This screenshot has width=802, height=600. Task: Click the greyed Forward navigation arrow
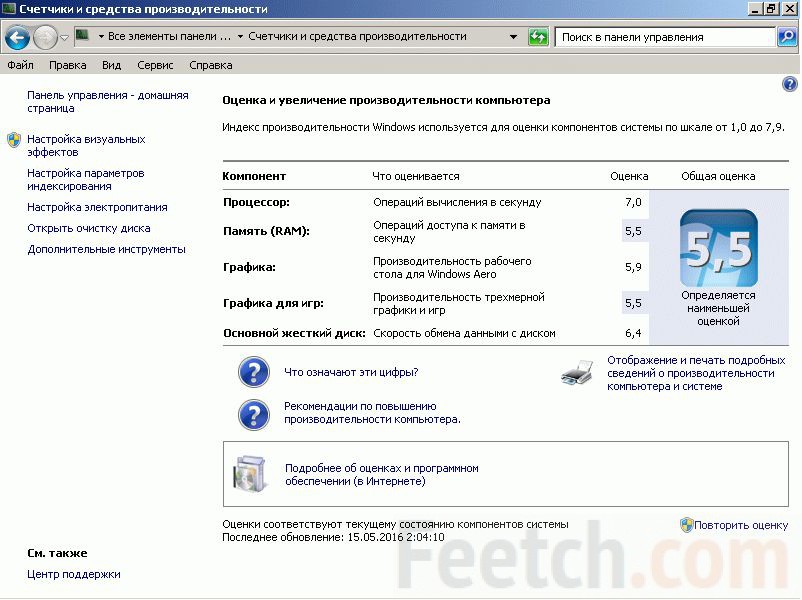point(46,37)
